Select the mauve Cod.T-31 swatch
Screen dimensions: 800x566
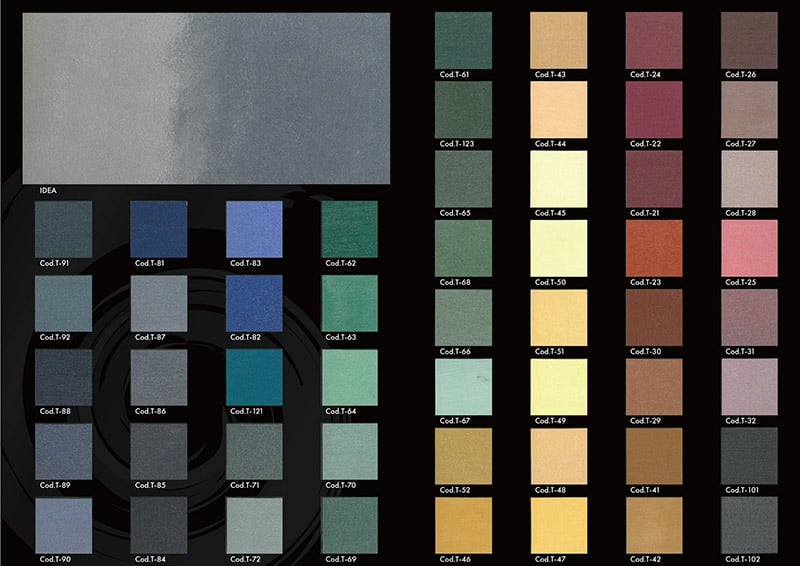point(749,317)
